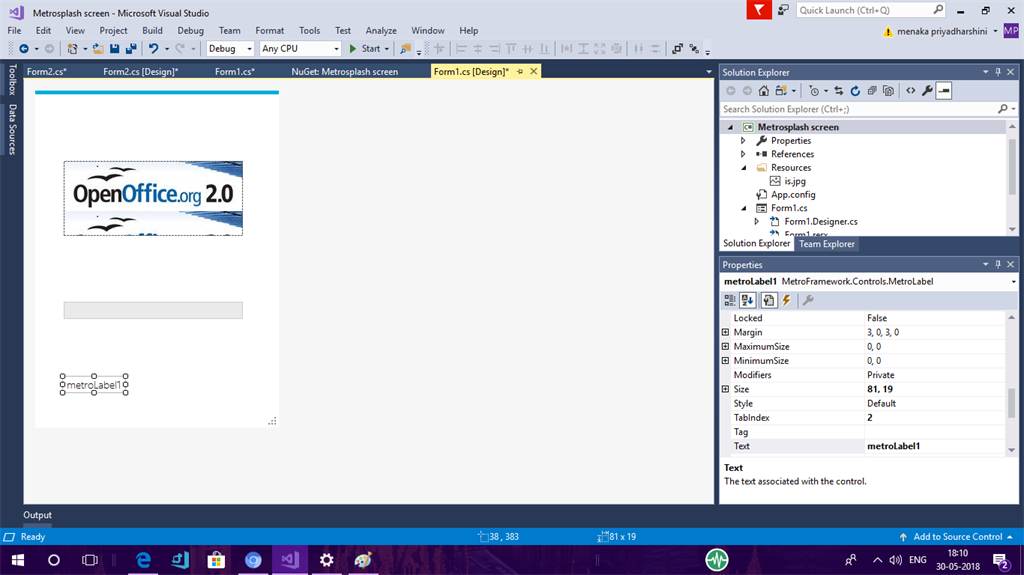
Task: Open the Analyze menu
Action: pyautogui.click(x=381, y=31)
